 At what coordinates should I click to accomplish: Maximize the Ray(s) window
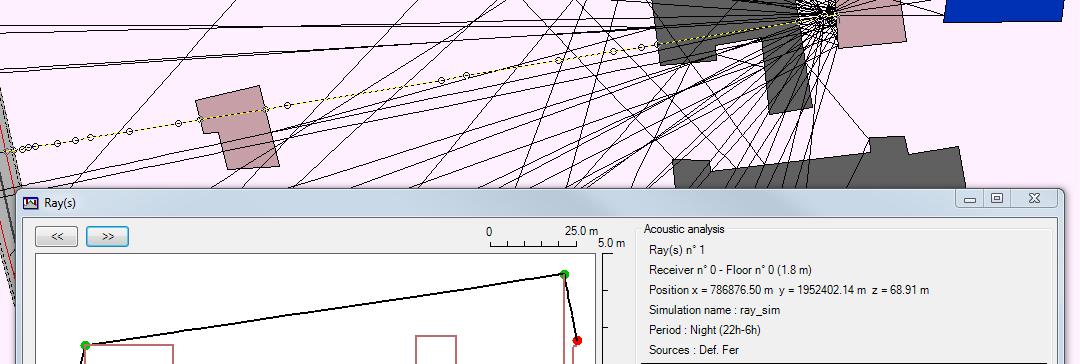[997, 199]
